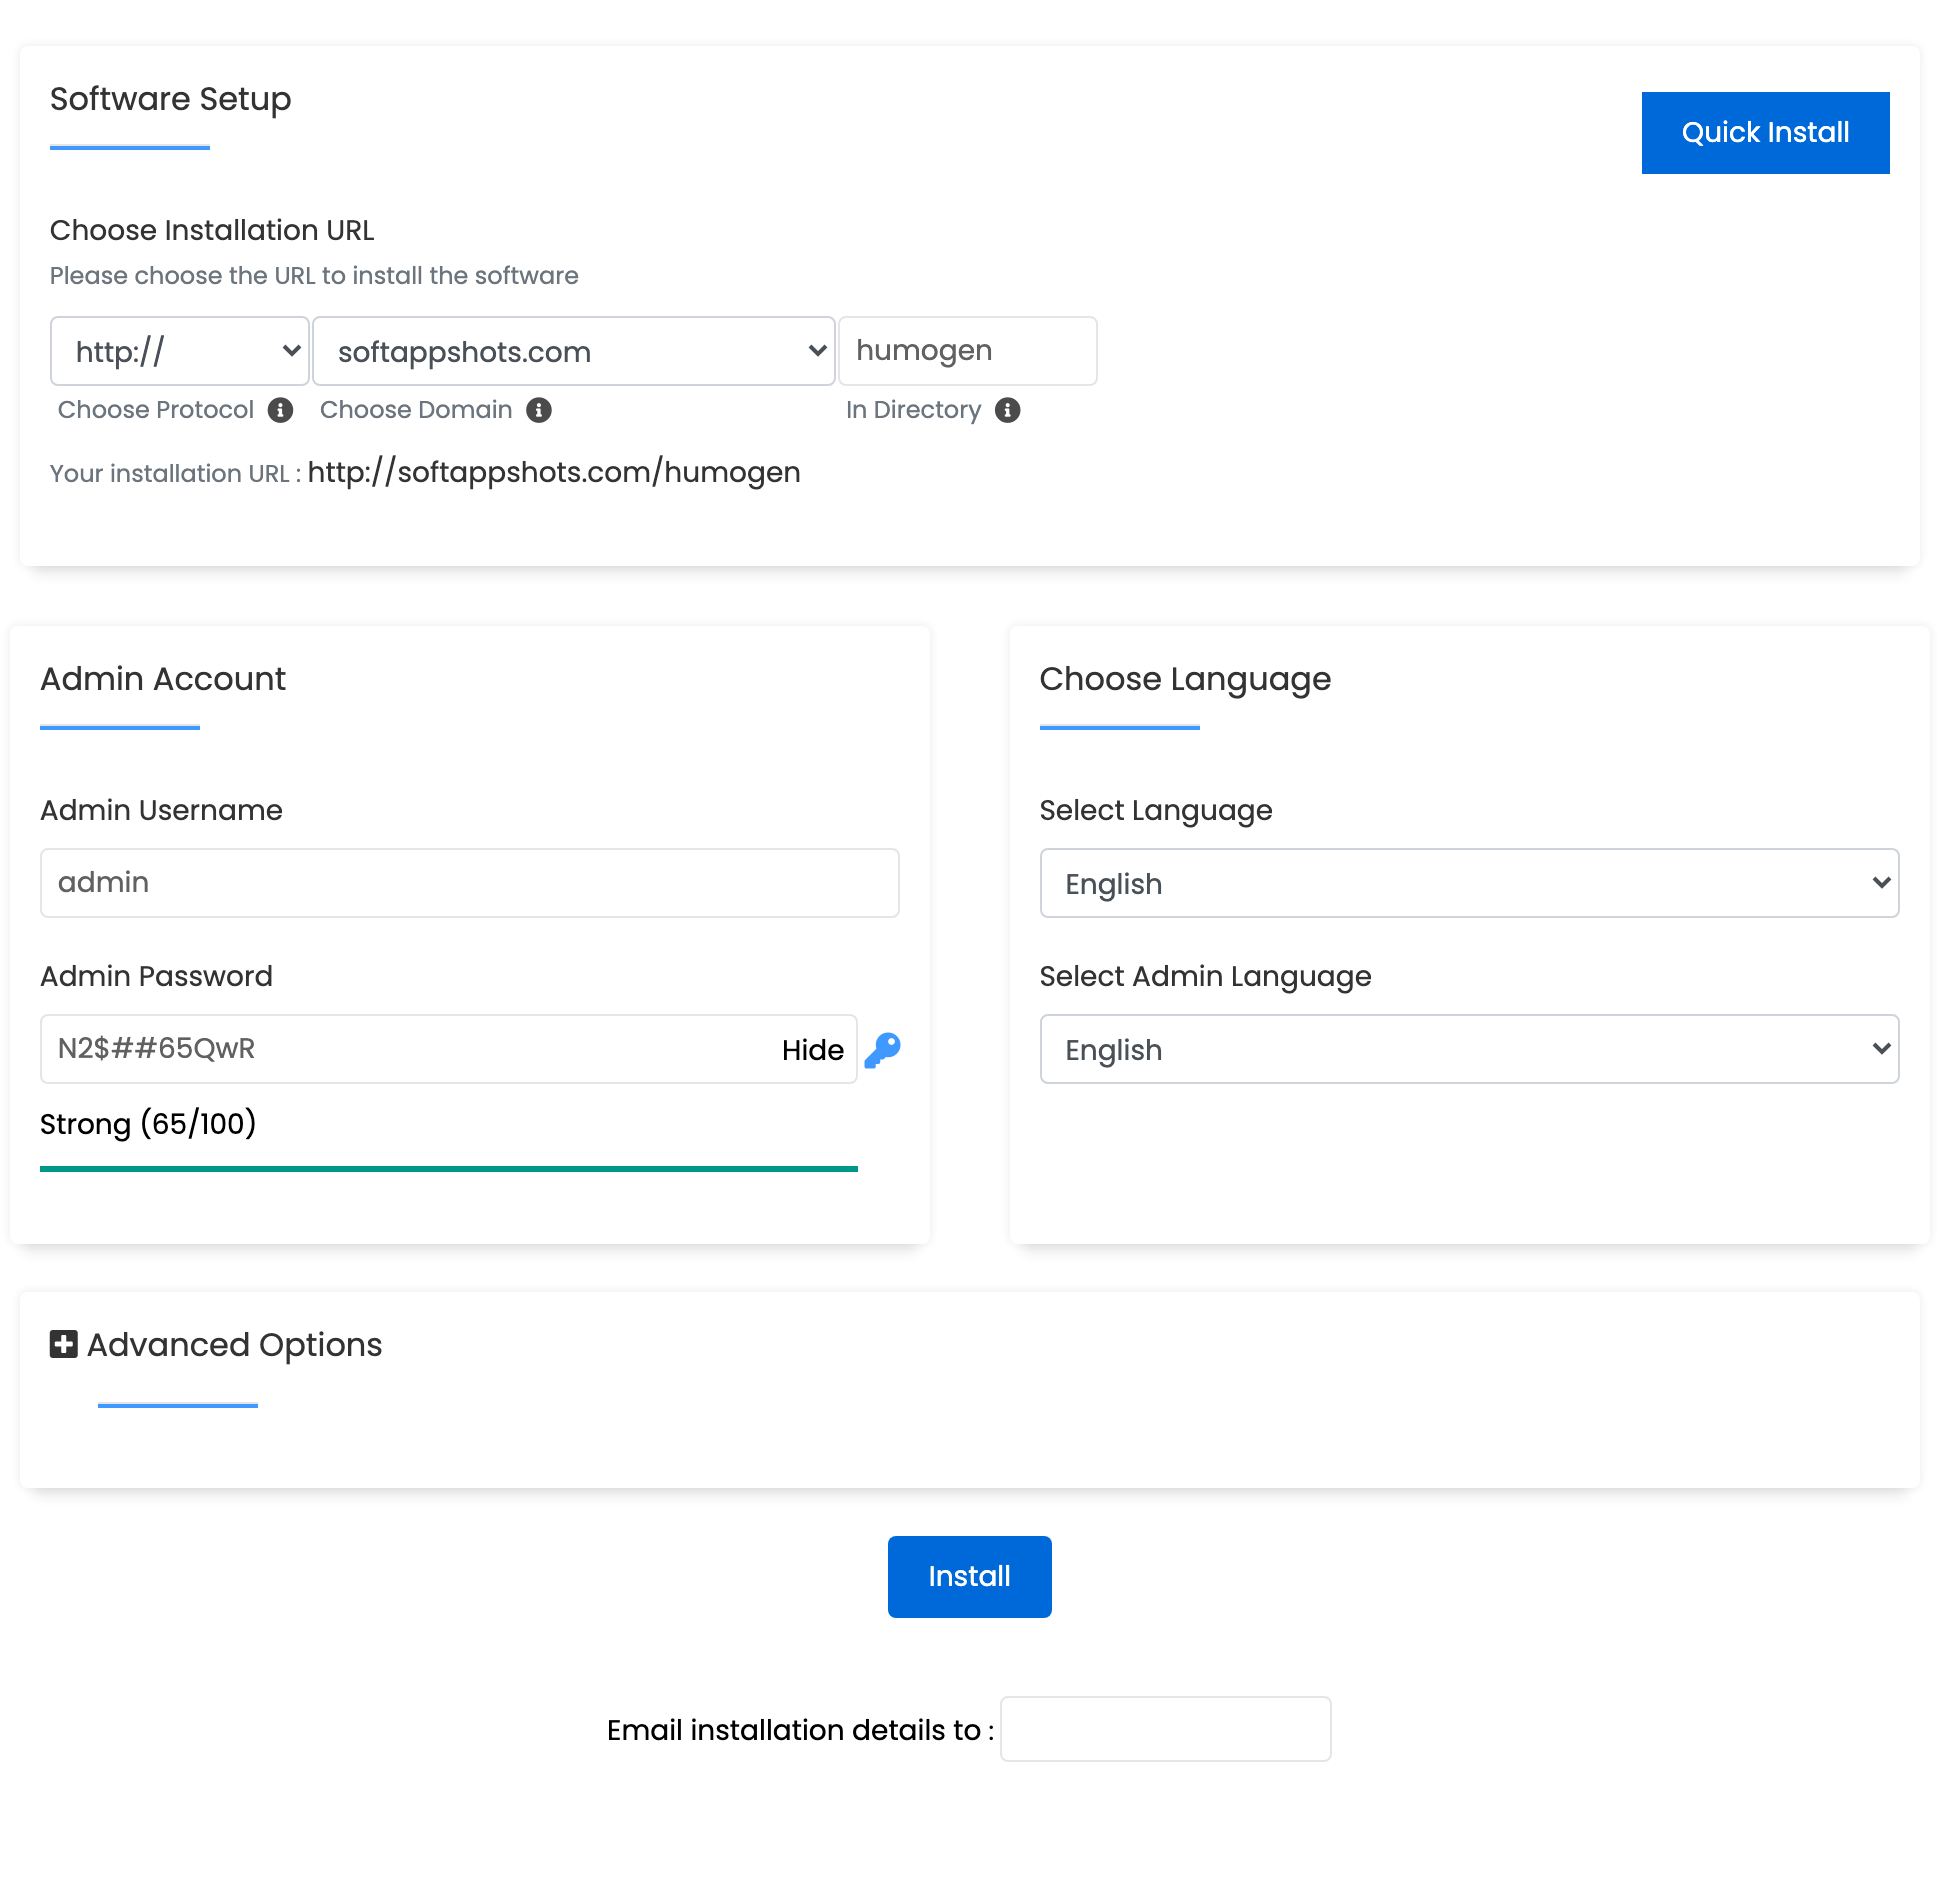Open the Select Language dropdown

[x=1468, y=883]
